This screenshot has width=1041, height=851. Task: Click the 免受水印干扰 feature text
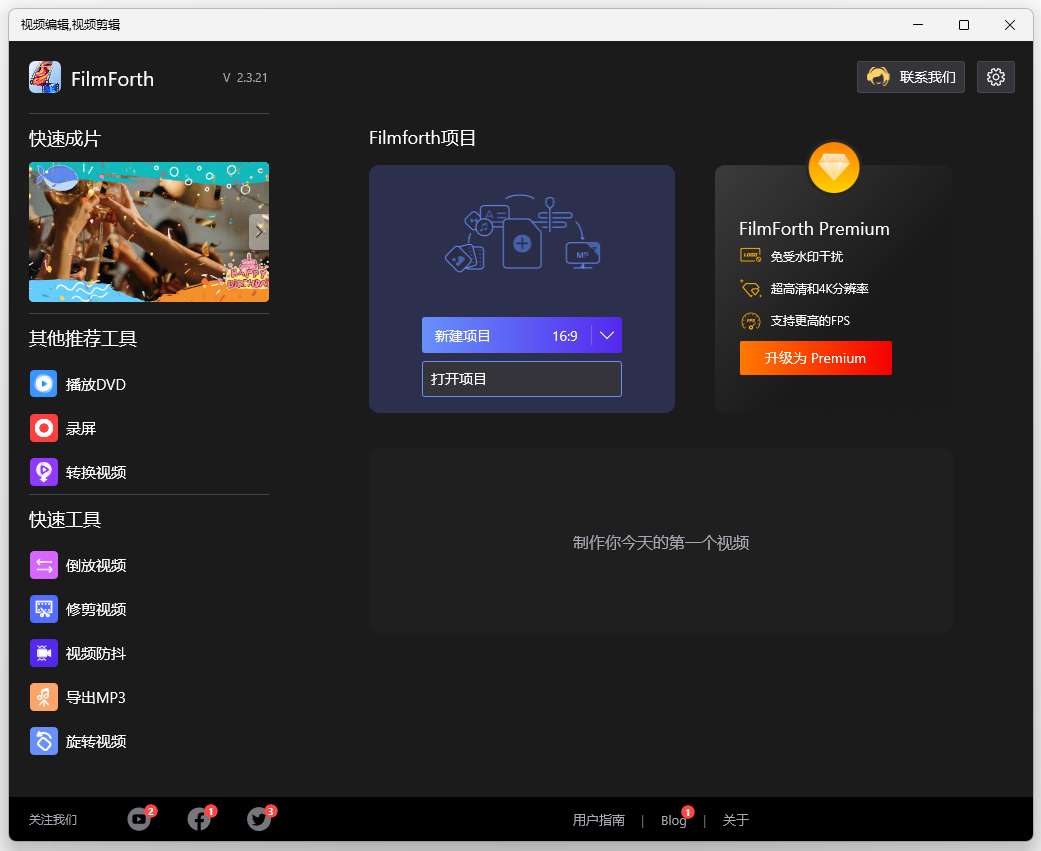(x=807, y=256)
